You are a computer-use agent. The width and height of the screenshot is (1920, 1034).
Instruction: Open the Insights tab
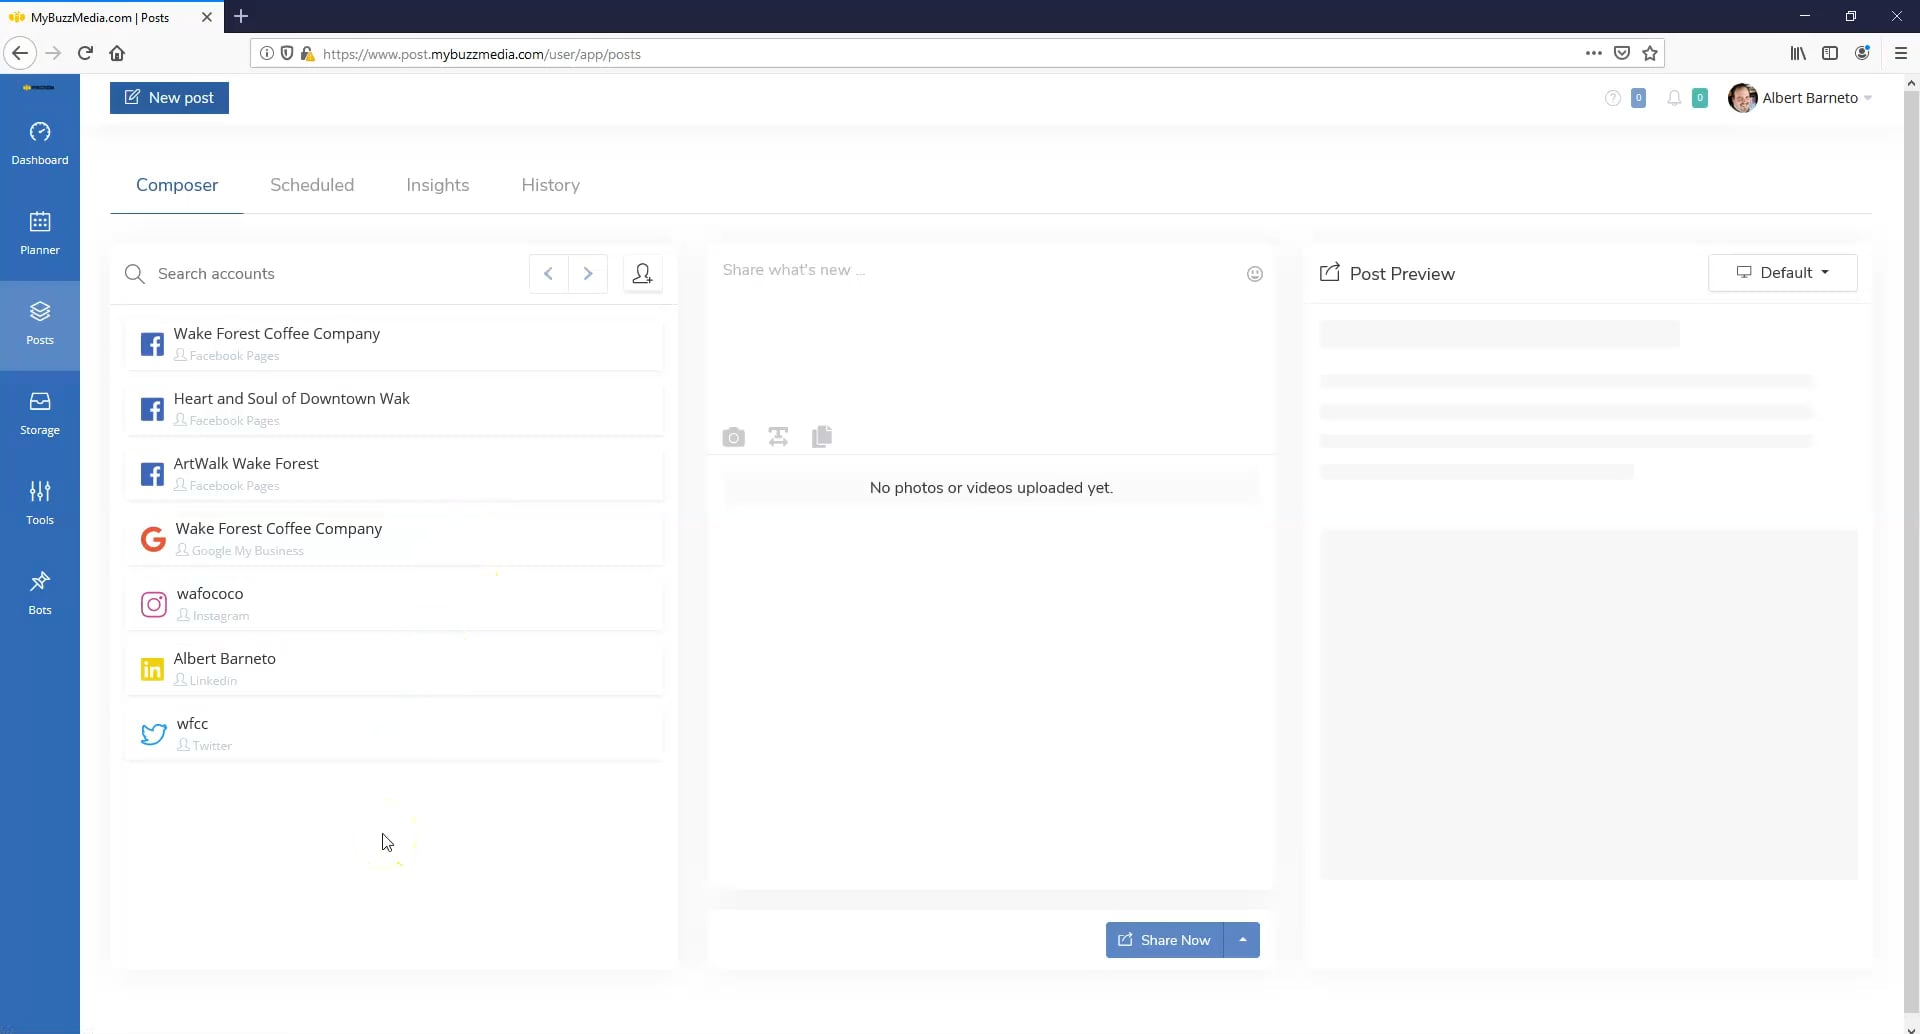[x=437, y=185]
